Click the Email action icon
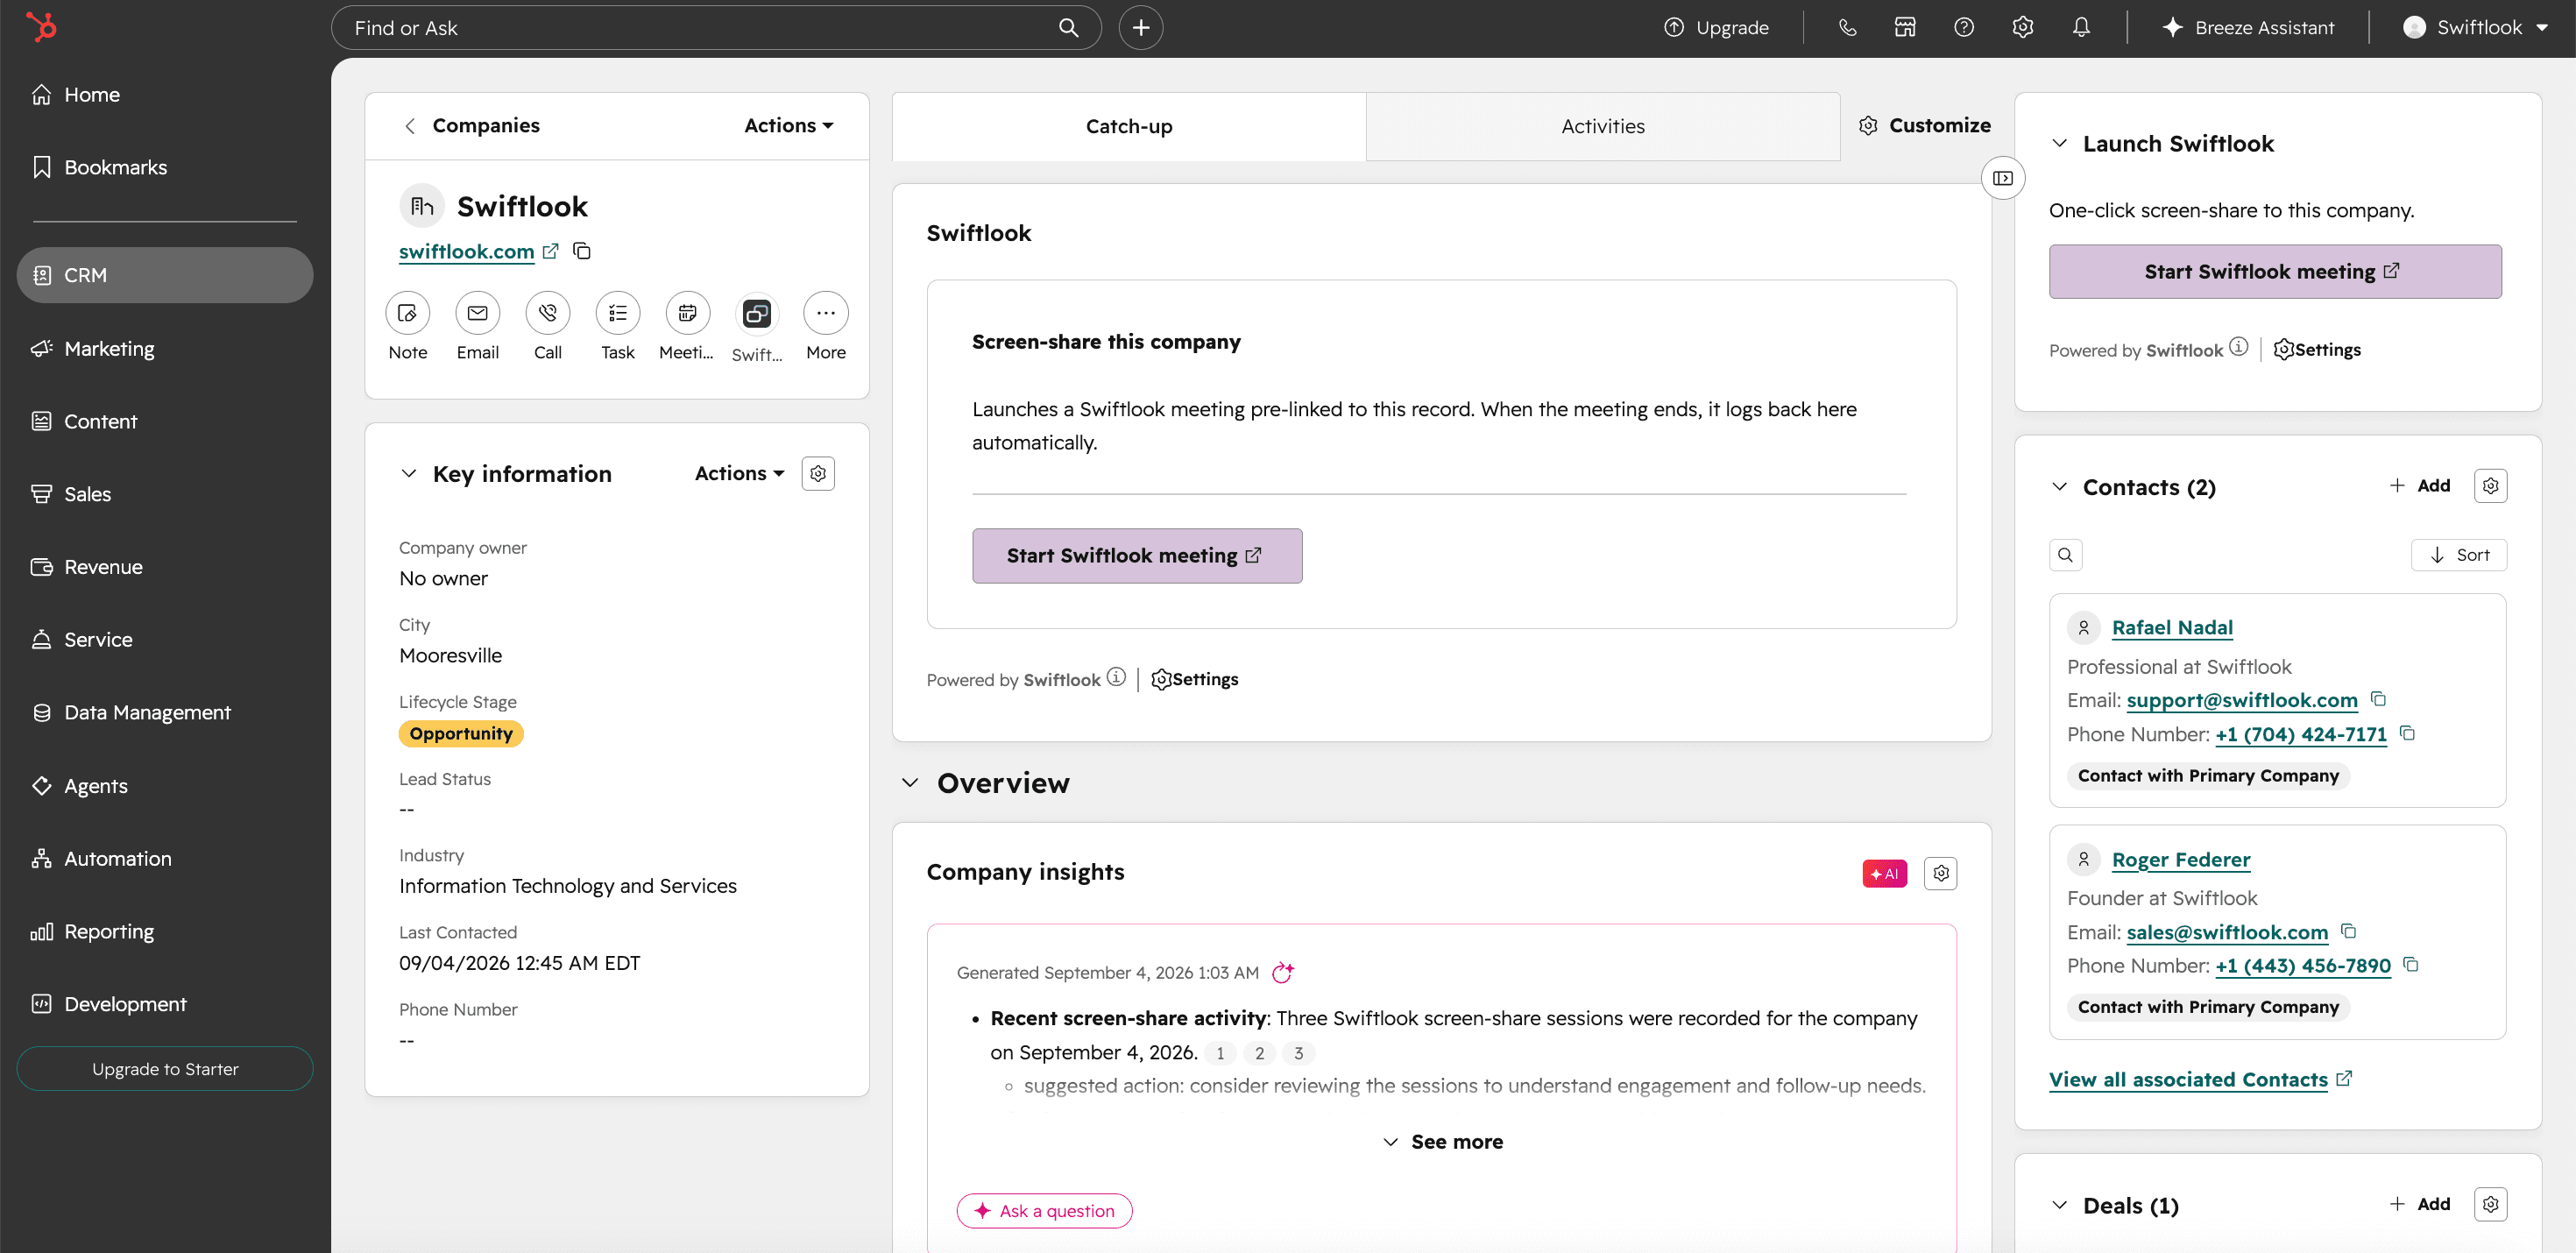Image resolution: width=2576 pixels, height=1253 pixels. coord(478,314)
